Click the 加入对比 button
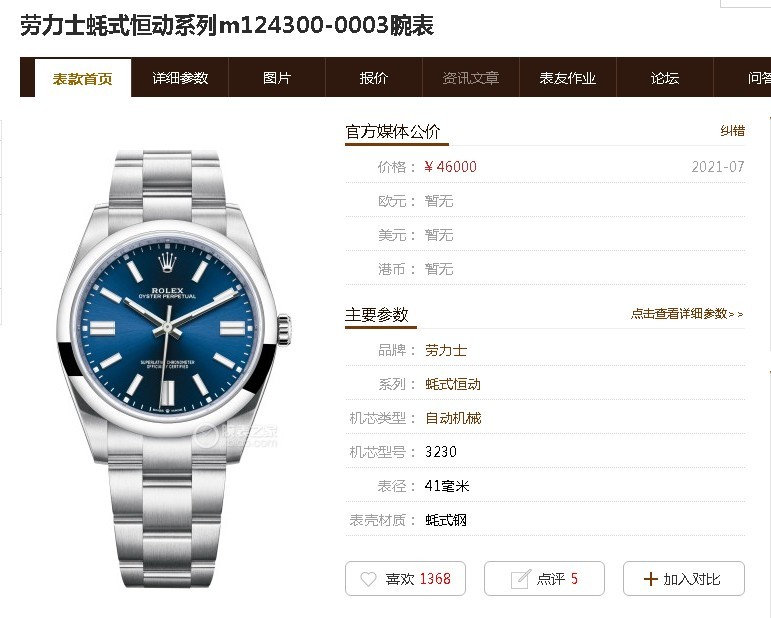The width and height of the screenshot is (771, 618). click(684, 579)
